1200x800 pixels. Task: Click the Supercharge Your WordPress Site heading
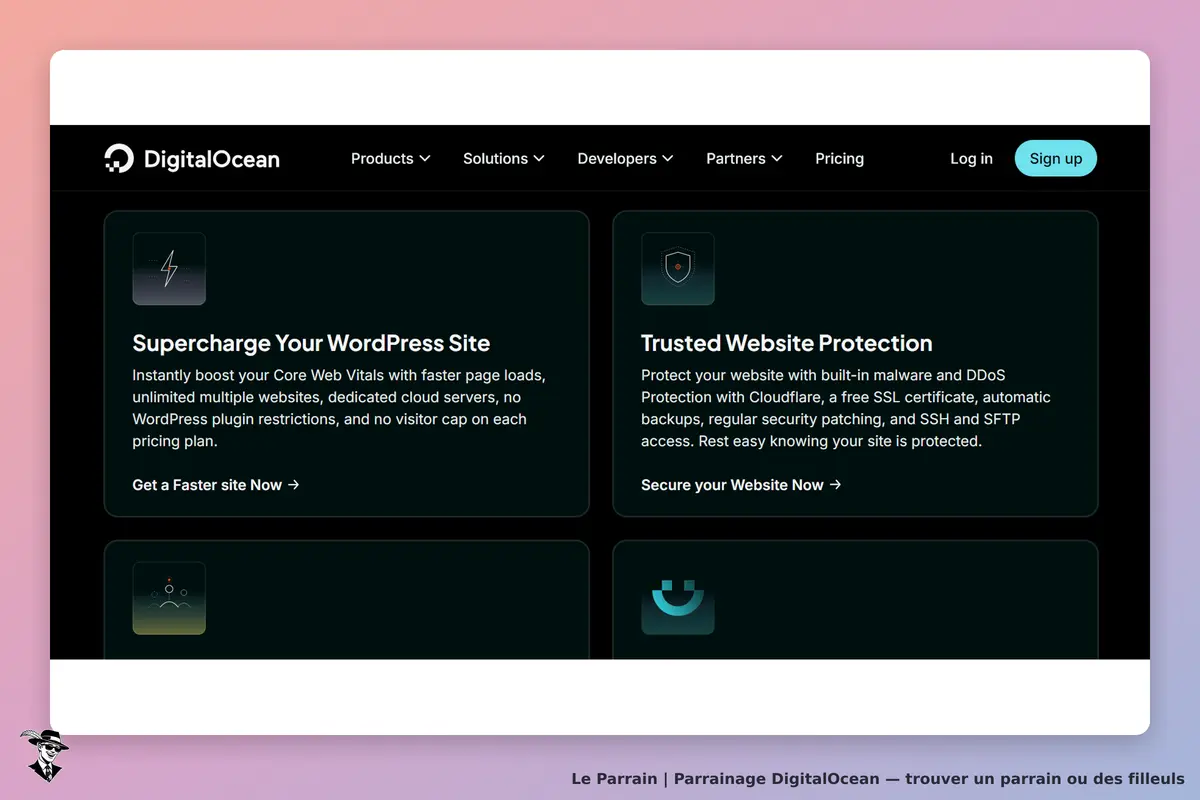point(311,343)
